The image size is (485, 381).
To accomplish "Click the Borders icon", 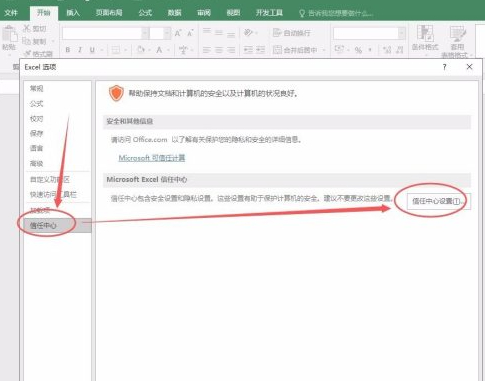I will point(116,50).
